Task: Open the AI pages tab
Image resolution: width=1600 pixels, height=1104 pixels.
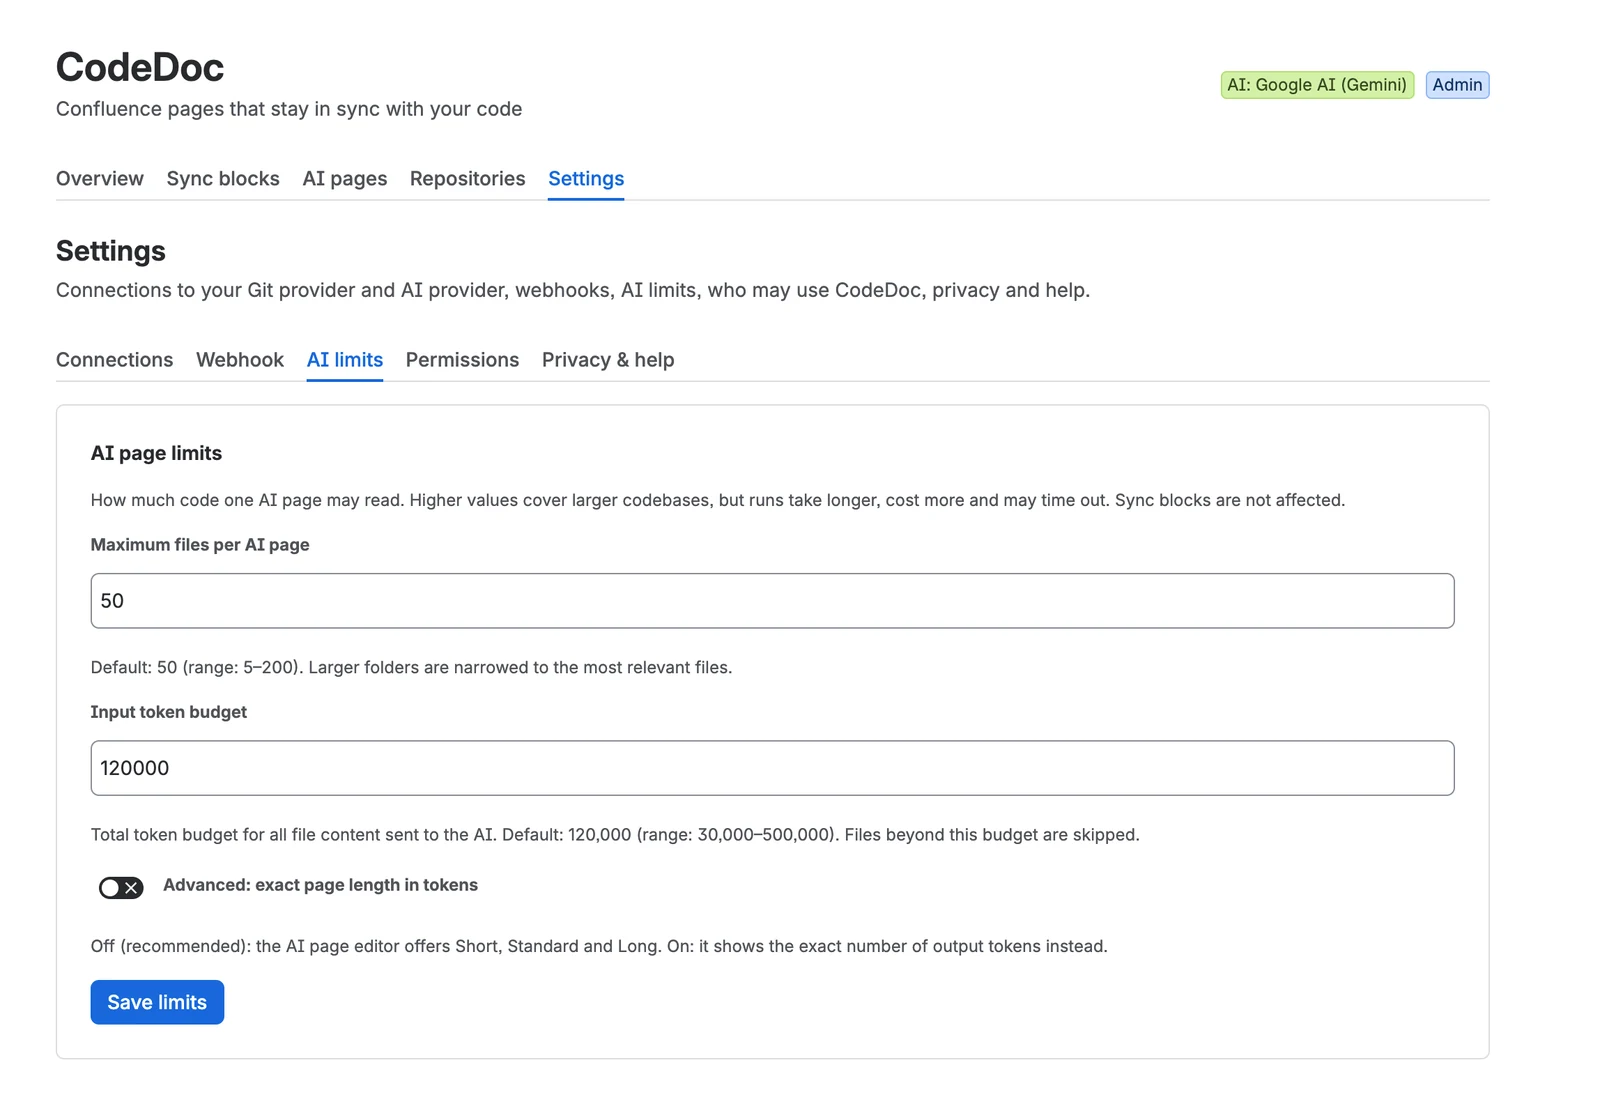Action: (x=345, y=178)
